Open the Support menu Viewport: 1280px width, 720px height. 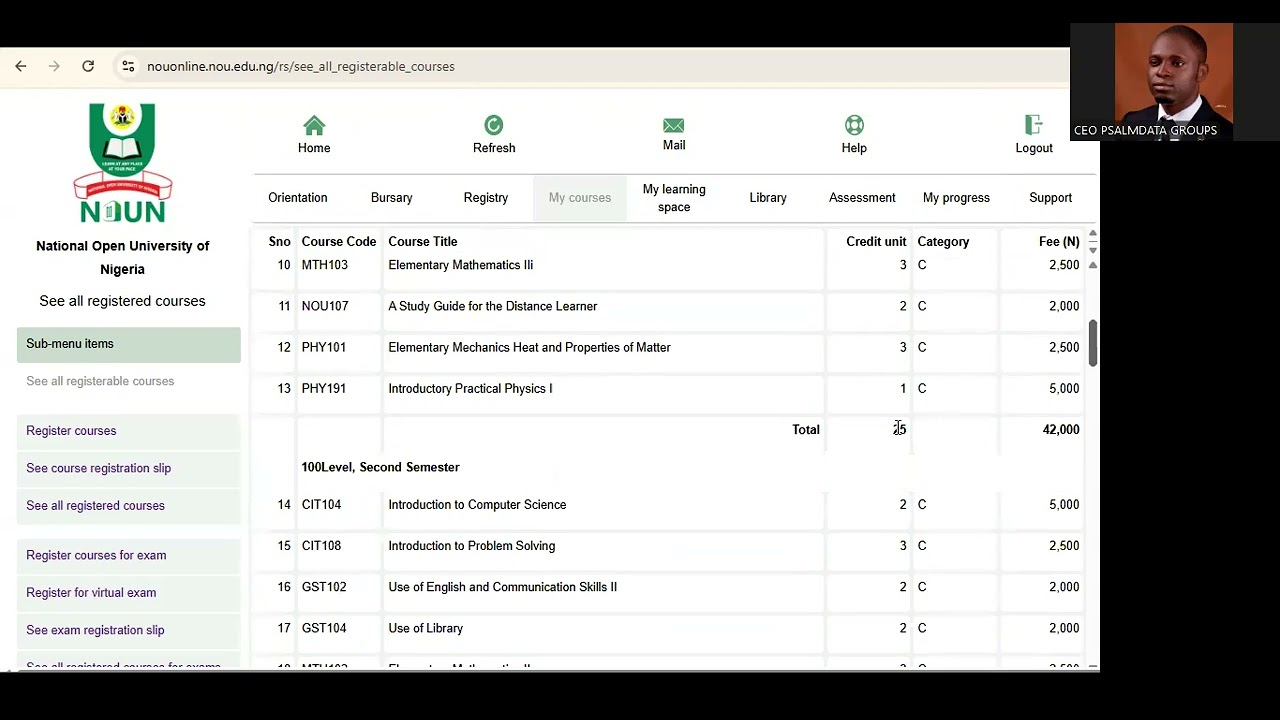(x=1050, y=198)
